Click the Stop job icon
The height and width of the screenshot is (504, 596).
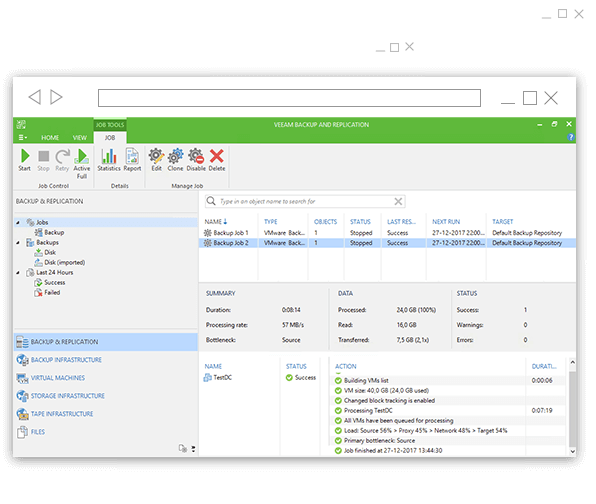click(43, 160)
